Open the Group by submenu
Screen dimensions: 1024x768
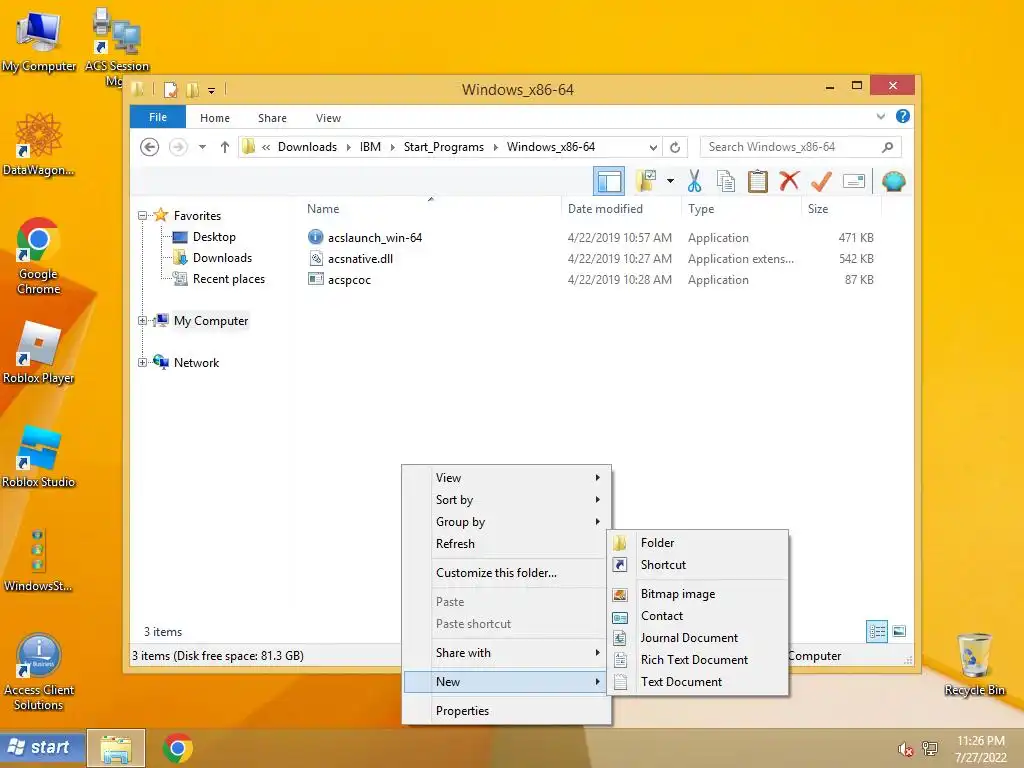click(507, 522)
